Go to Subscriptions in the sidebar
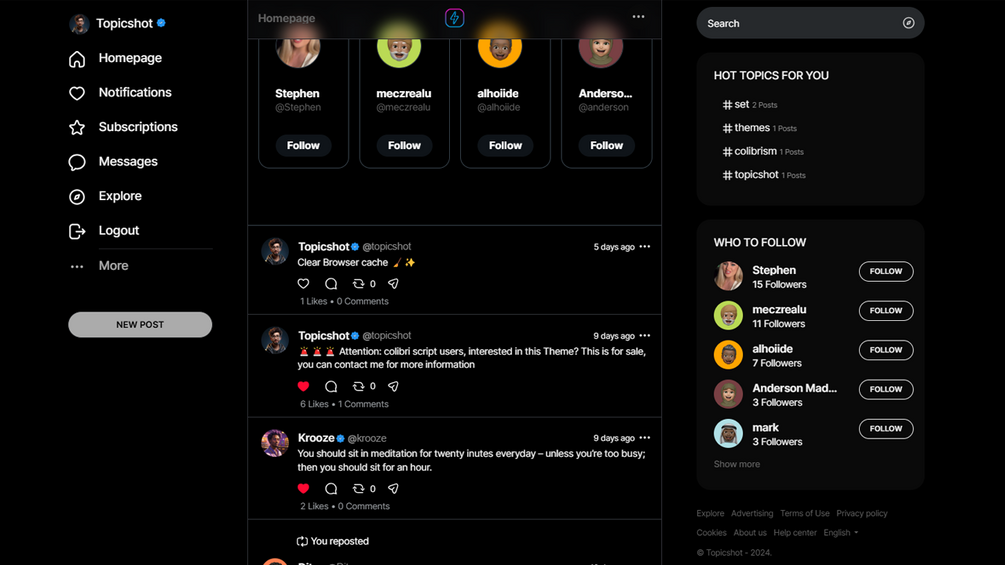Image resolution: width=1005 pixels, height=565 pixels. pos(138,127)
